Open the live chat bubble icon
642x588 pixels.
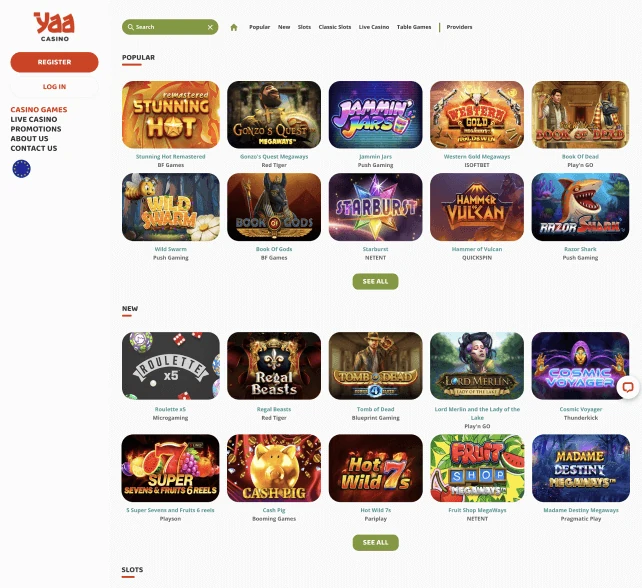click(628, 387)
